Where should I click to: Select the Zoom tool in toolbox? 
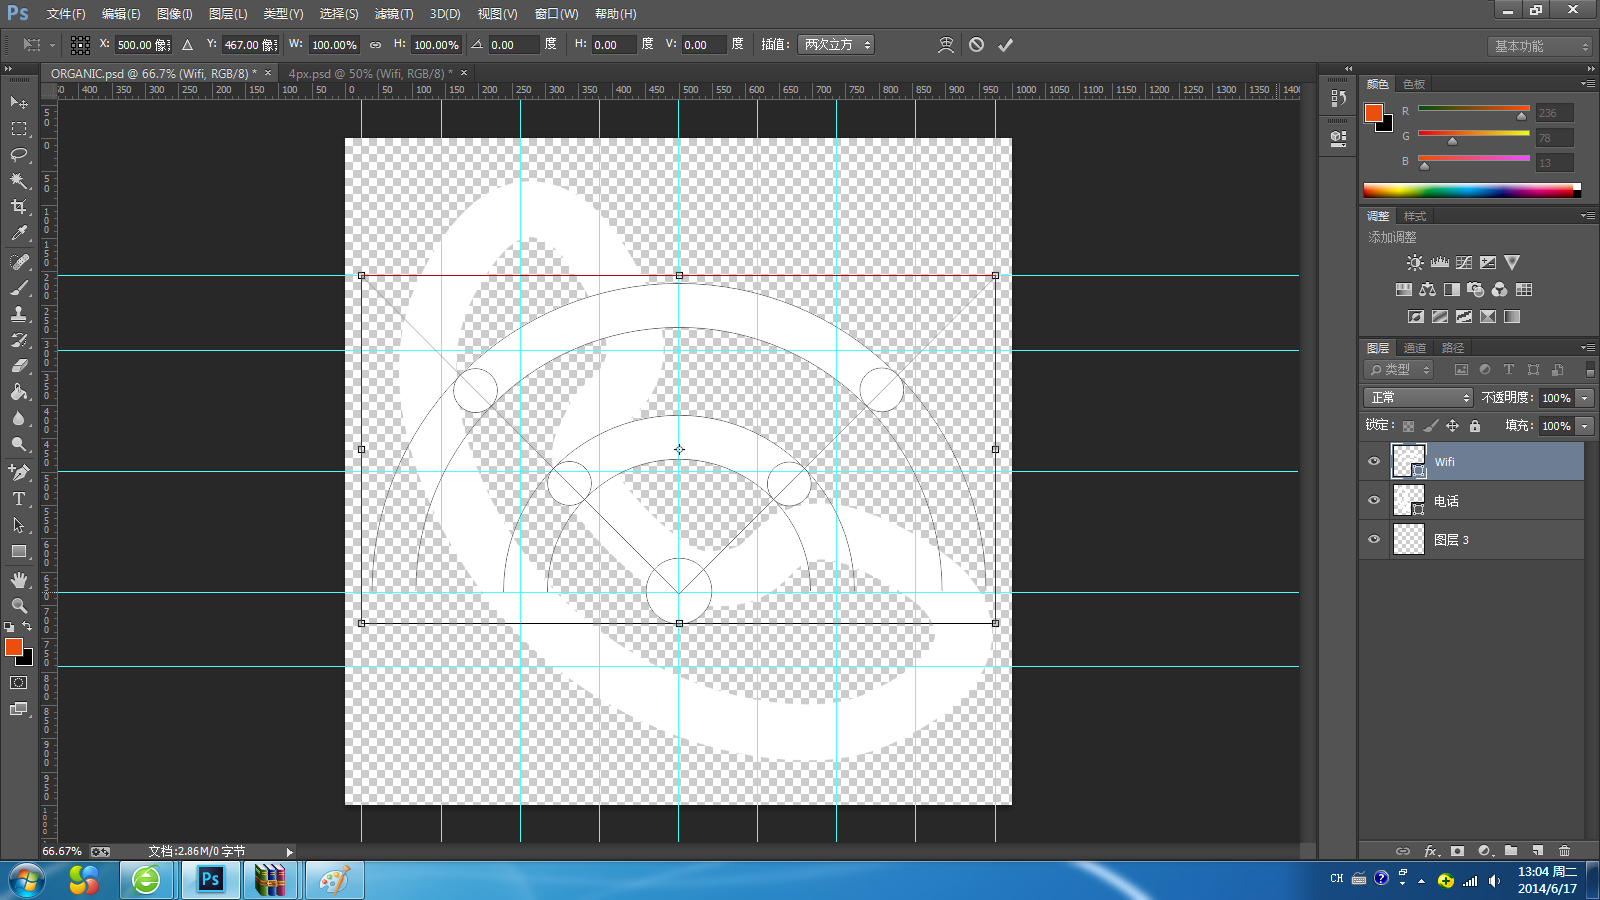pos(18,606)
